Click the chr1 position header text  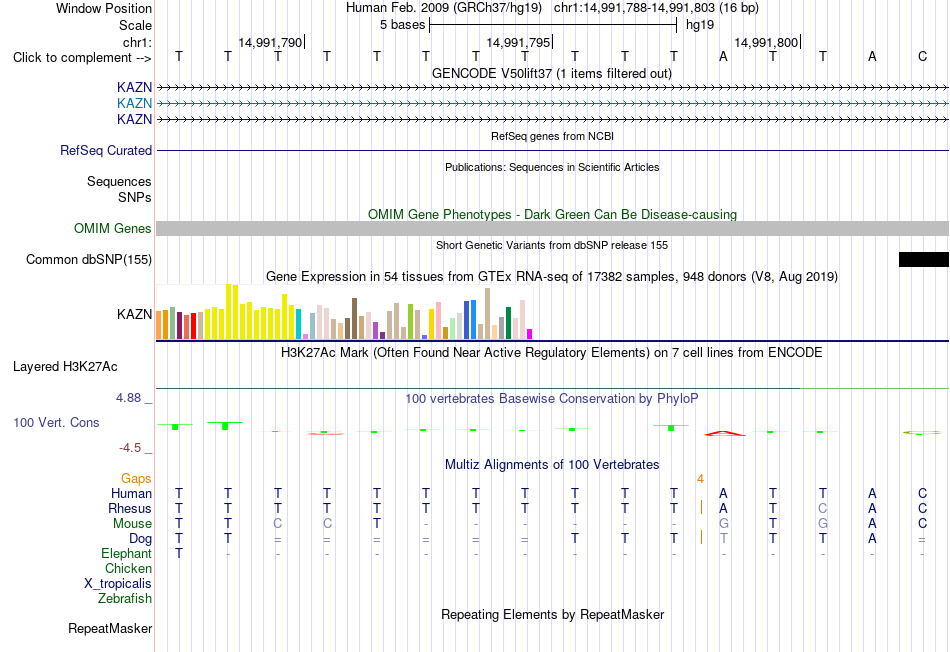point(656,8)
